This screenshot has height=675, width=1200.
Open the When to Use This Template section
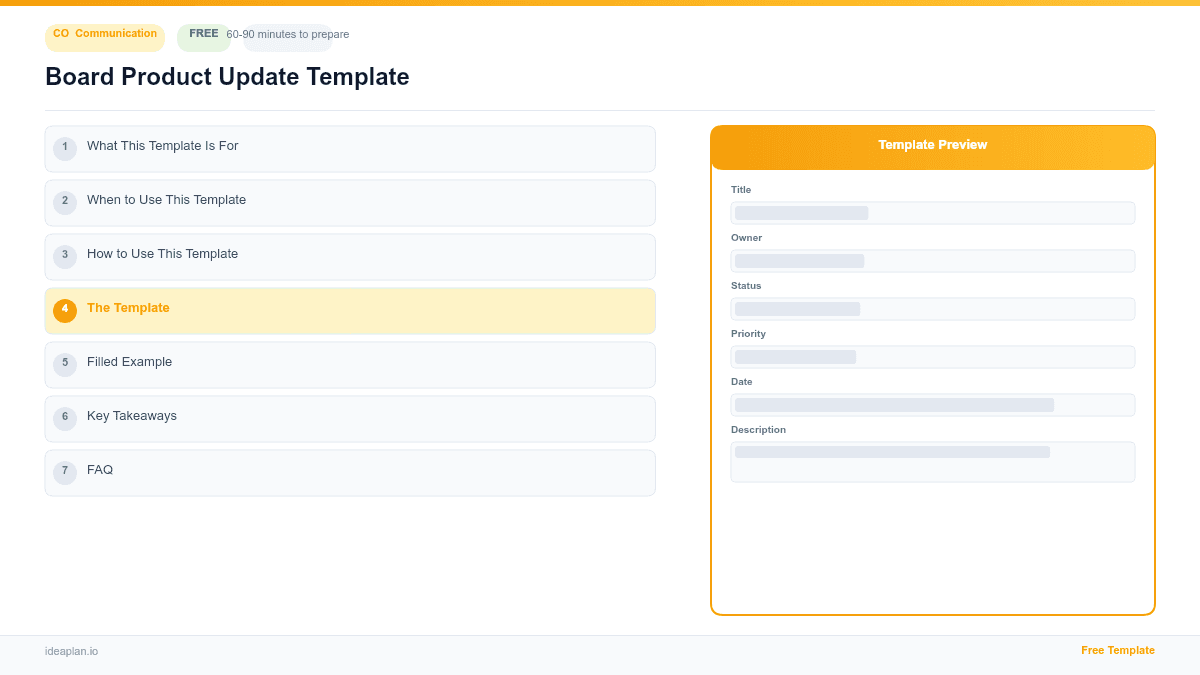(x=350, y=202)
